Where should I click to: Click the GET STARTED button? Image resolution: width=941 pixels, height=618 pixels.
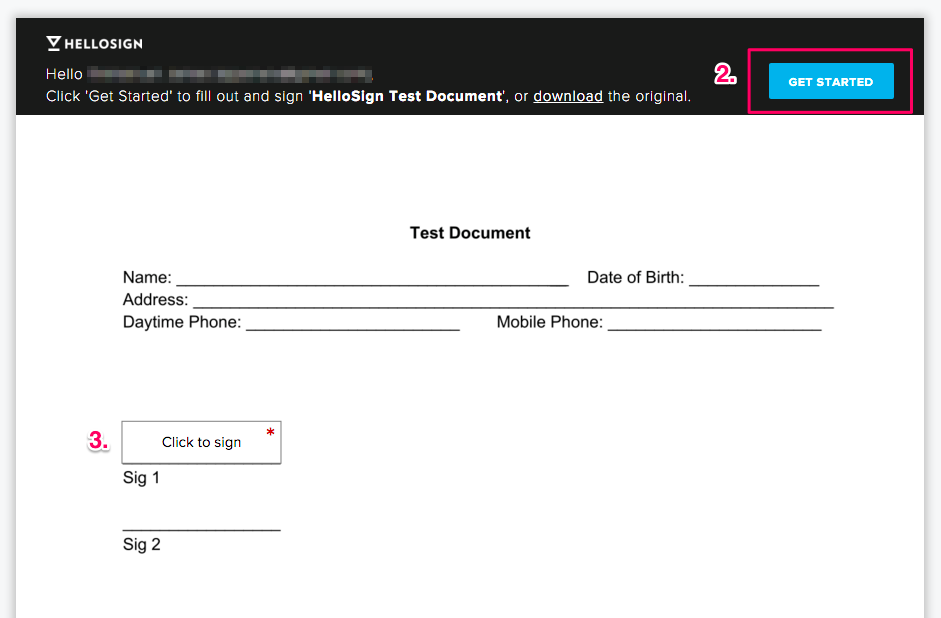point(831,81)
